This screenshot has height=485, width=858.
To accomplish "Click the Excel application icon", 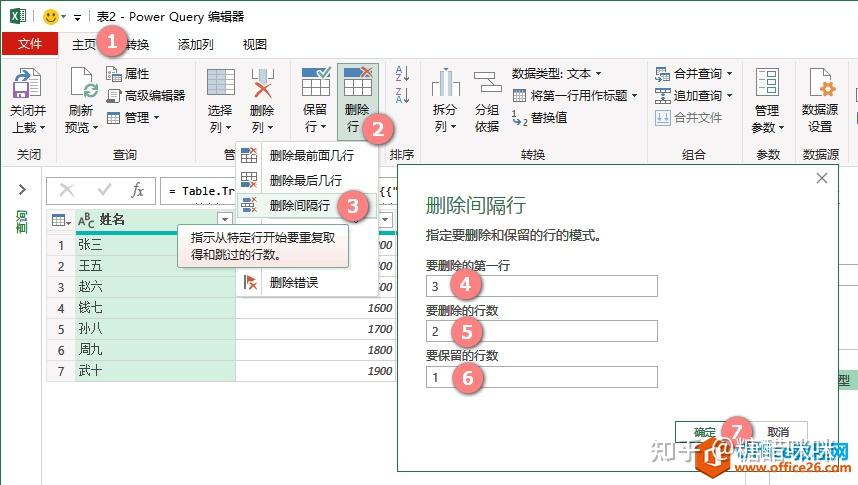I will pyautogui.click(x=18, y=15).
